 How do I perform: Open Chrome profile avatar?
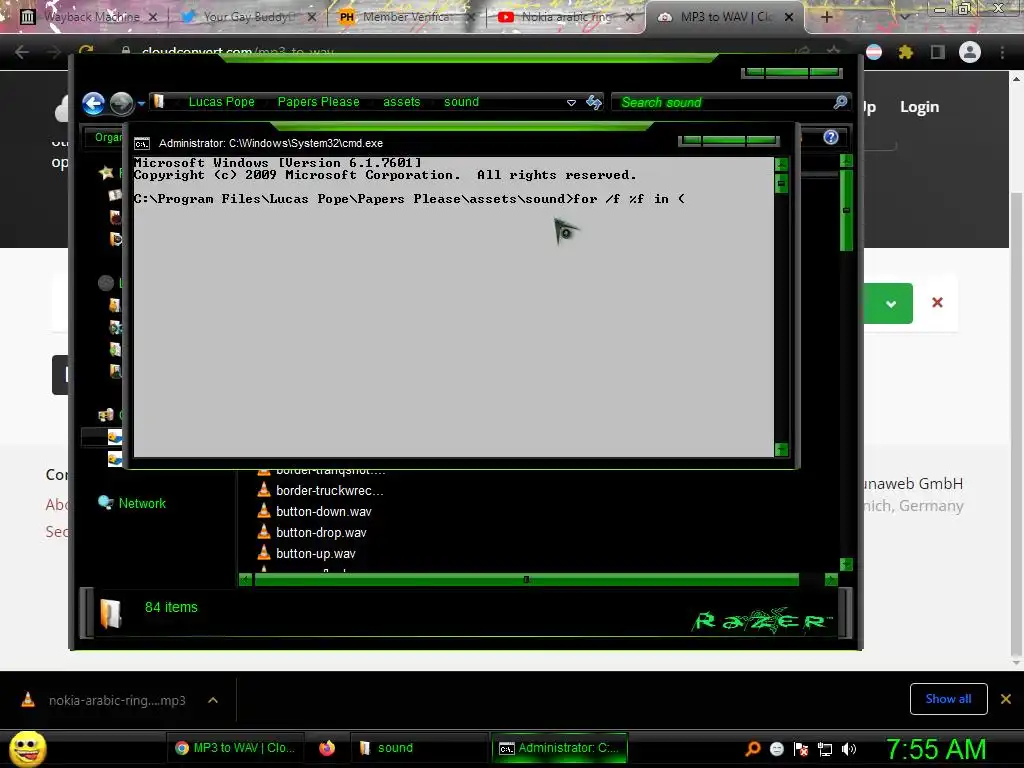970,52
